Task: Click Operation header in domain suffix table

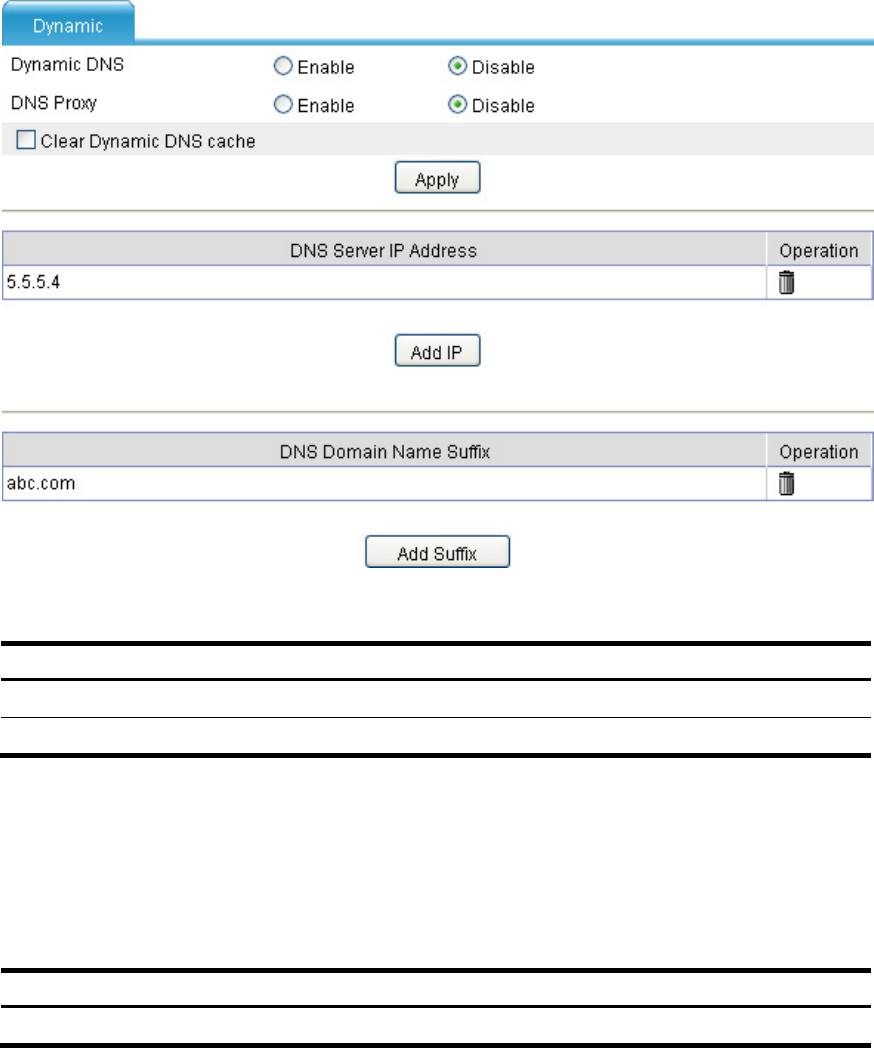Action: 819,450
